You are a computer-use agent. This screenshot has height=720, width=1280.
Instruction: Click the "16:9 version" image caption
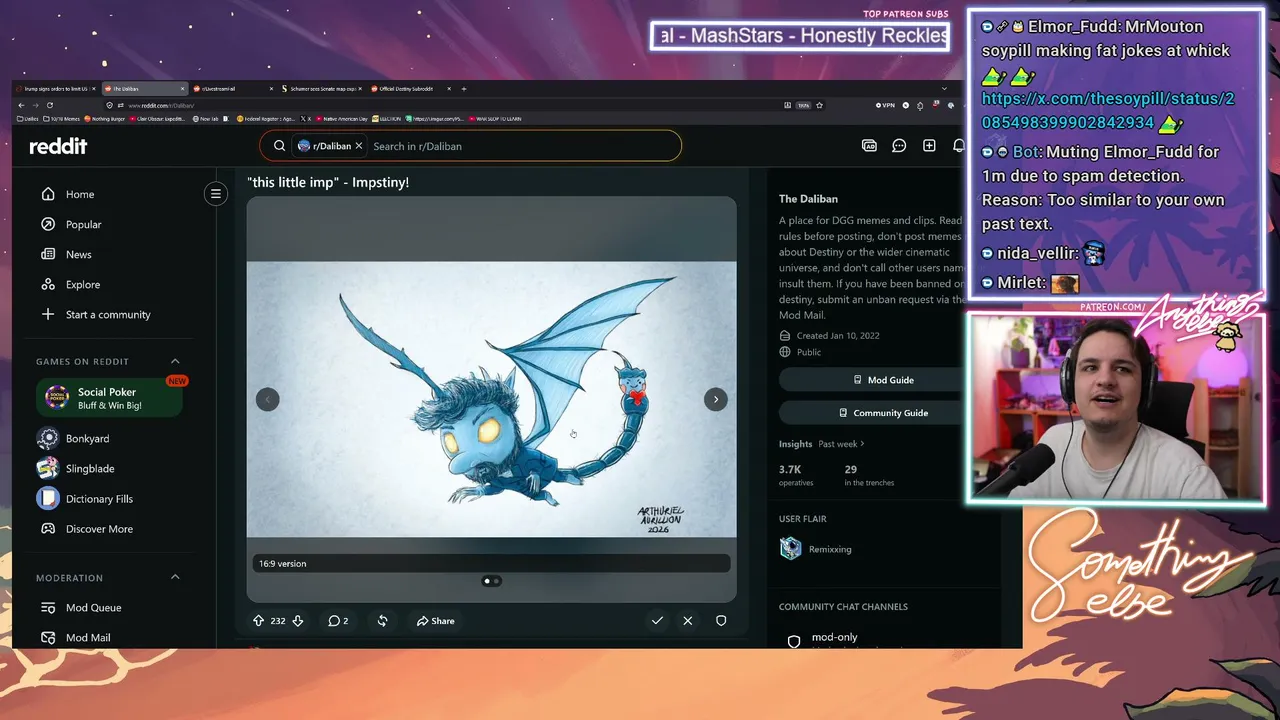coord(282,564)
